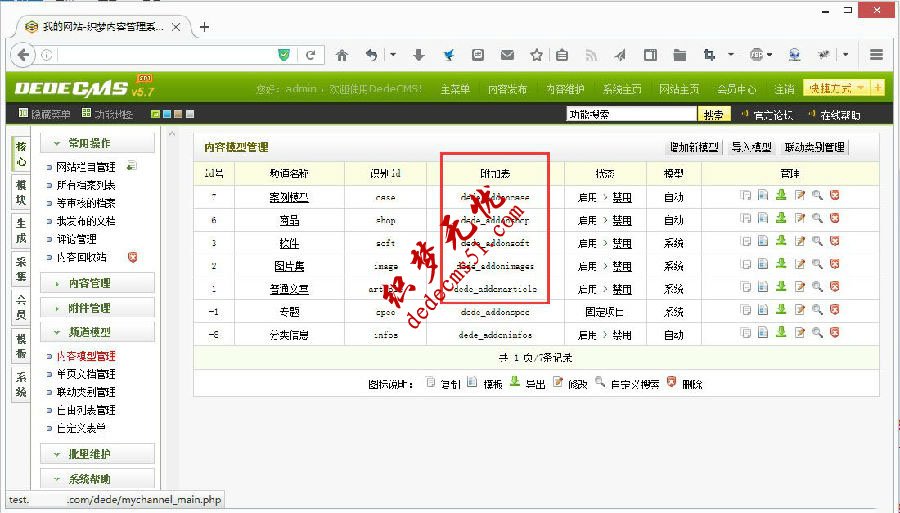Viewport: 900px width, 513px height.
Task: Copy the 案例模型 (case) model
Action: 745,196
